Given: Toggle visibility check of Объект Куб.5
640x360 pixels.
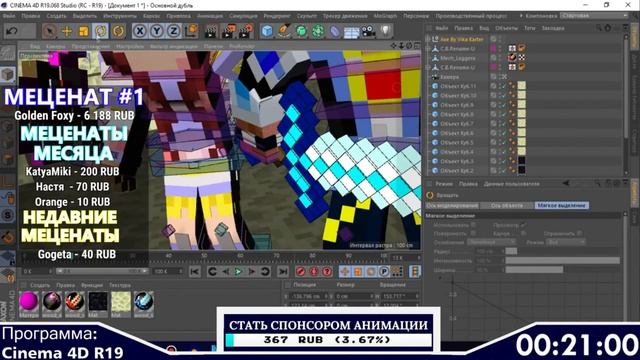Looking at the screenshot, I should coord(503,142).
